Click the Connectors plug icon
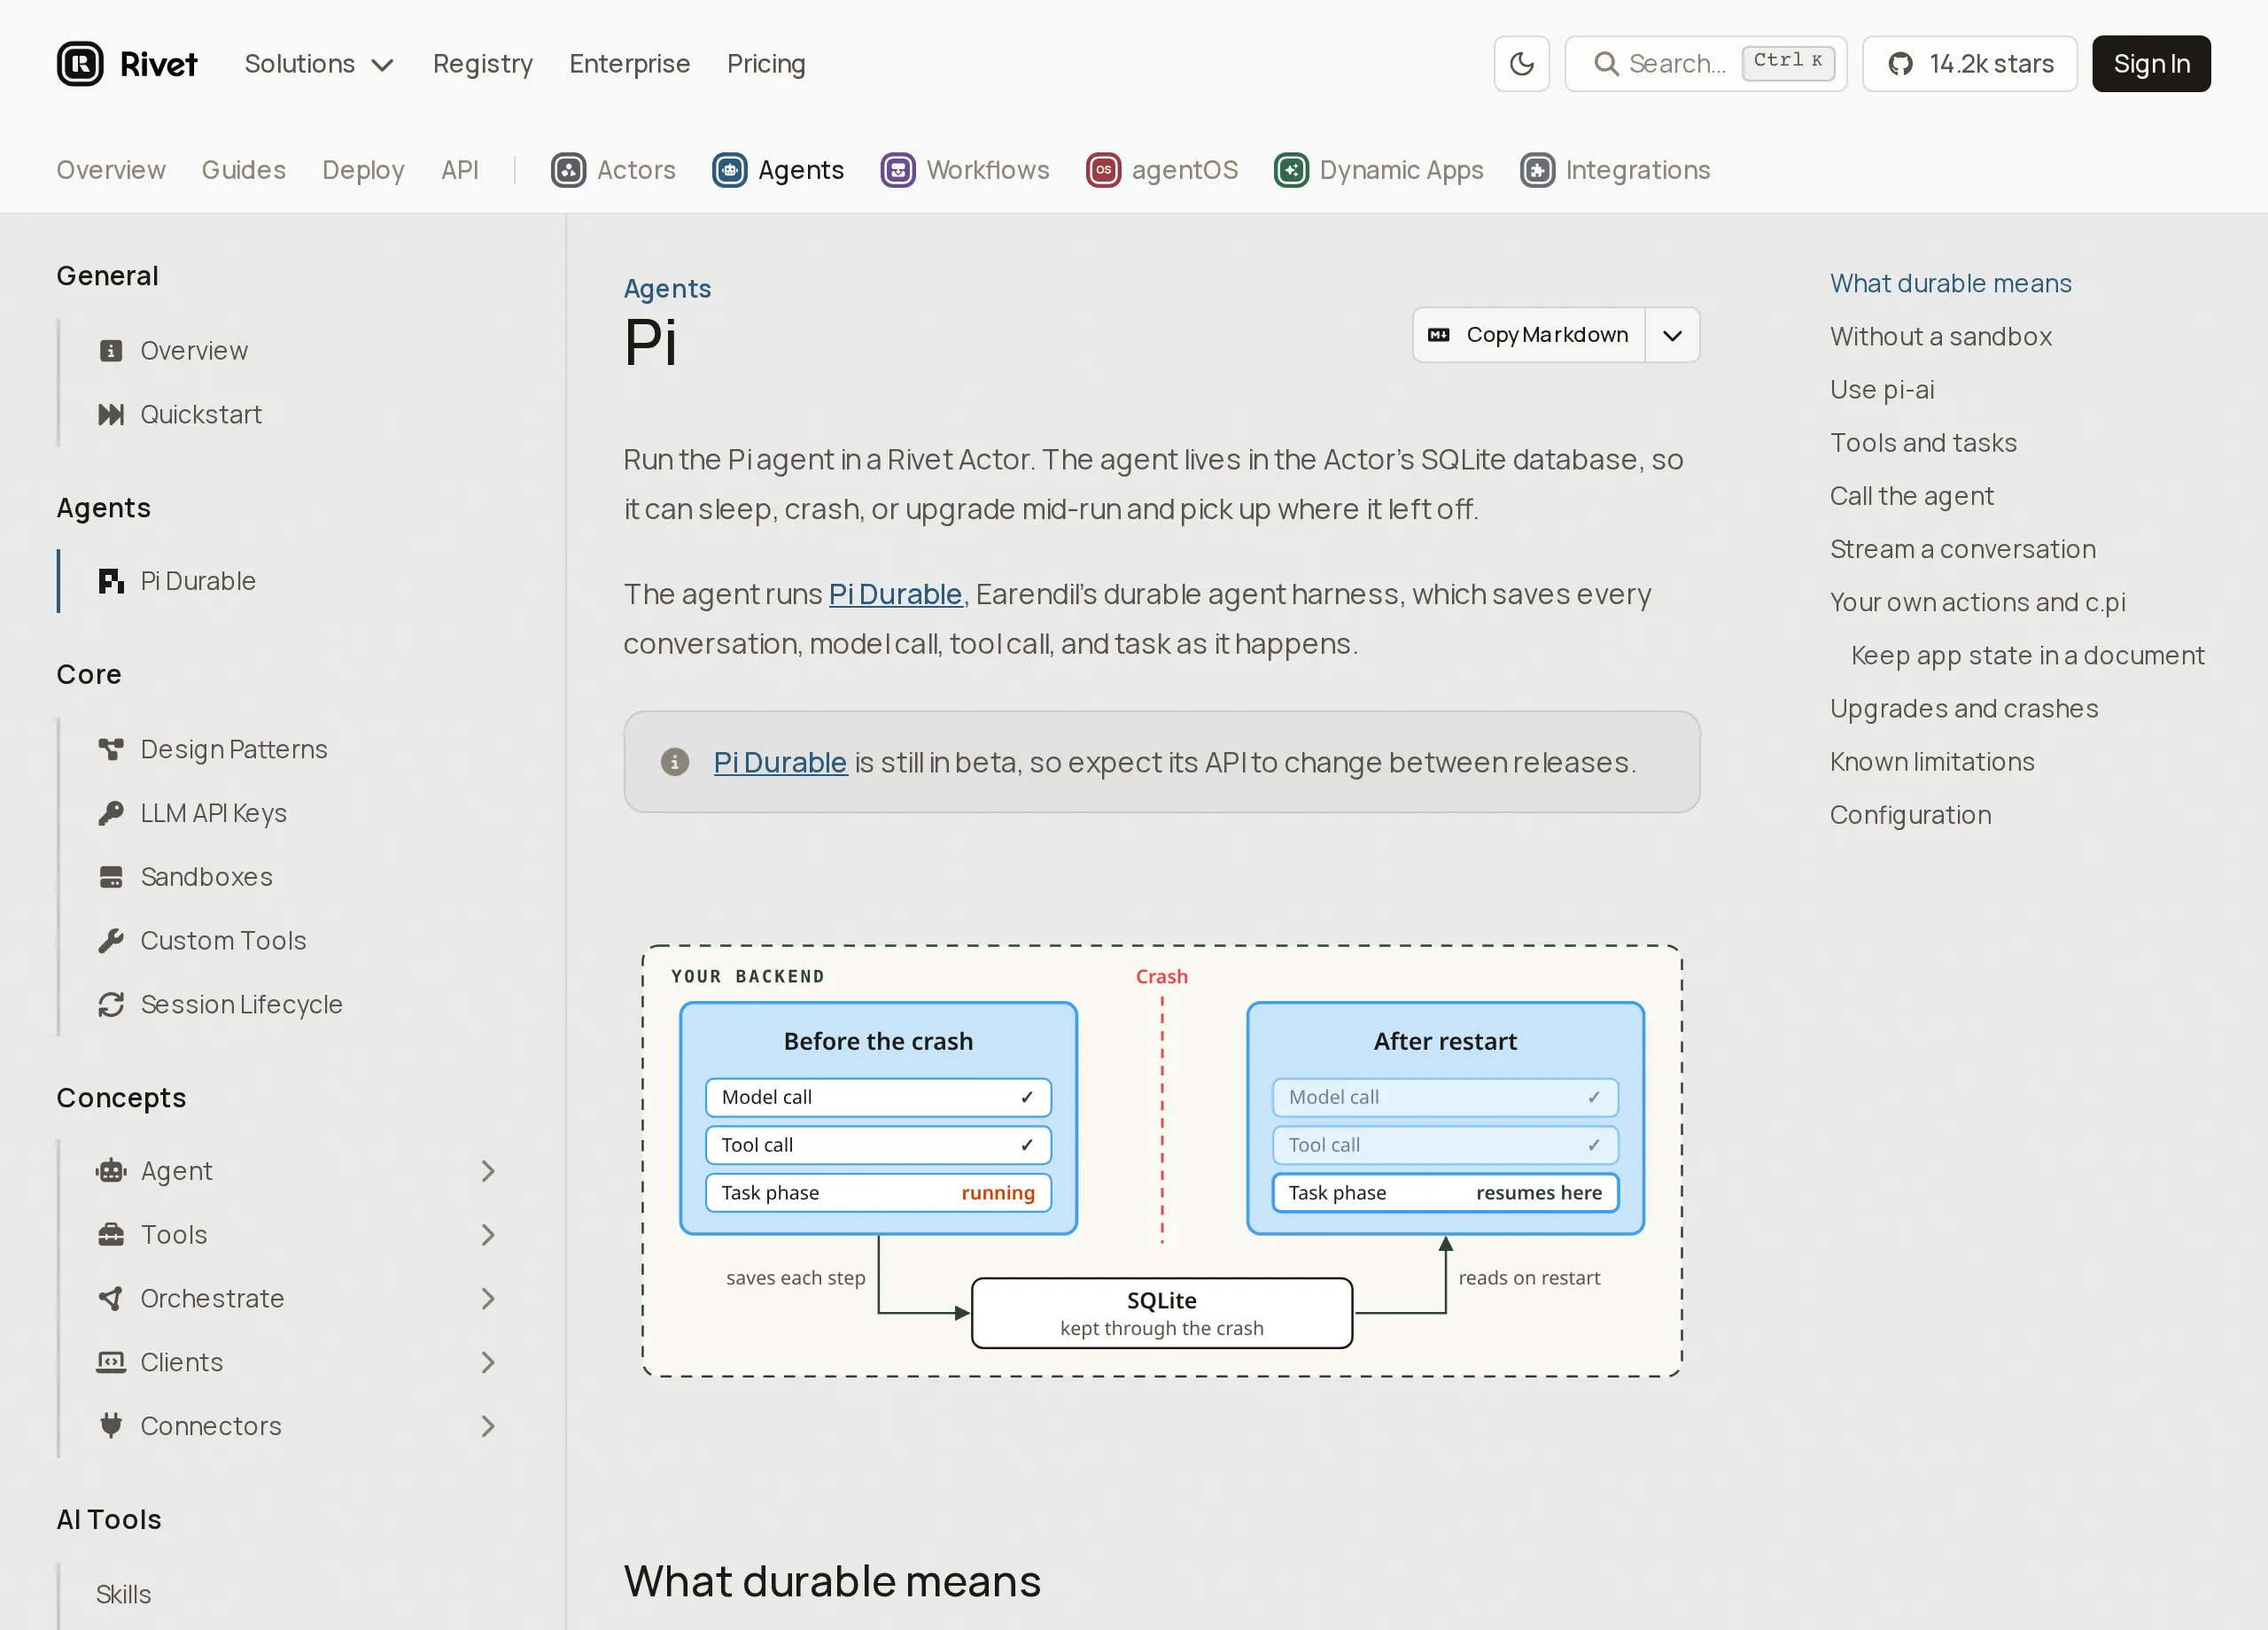 point(111,1426)
